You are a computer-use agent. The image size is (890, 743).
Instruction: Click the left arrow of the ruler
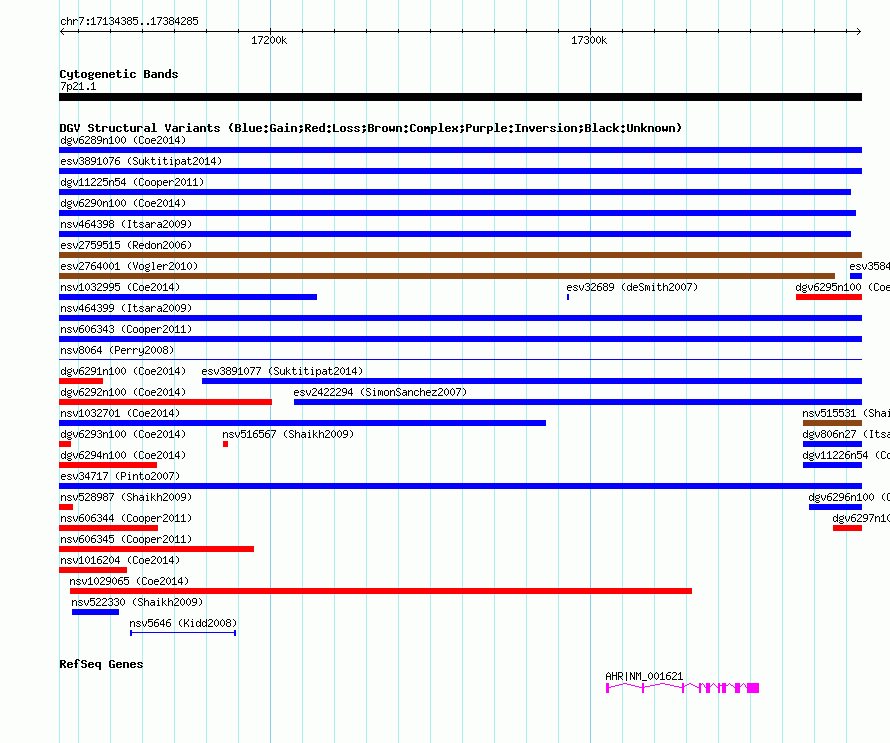tap(62, 32)
